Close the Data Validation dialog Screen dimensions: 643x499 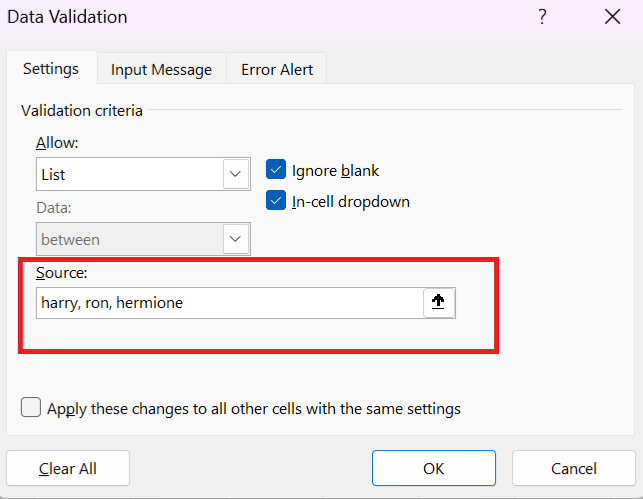point(612,17)
